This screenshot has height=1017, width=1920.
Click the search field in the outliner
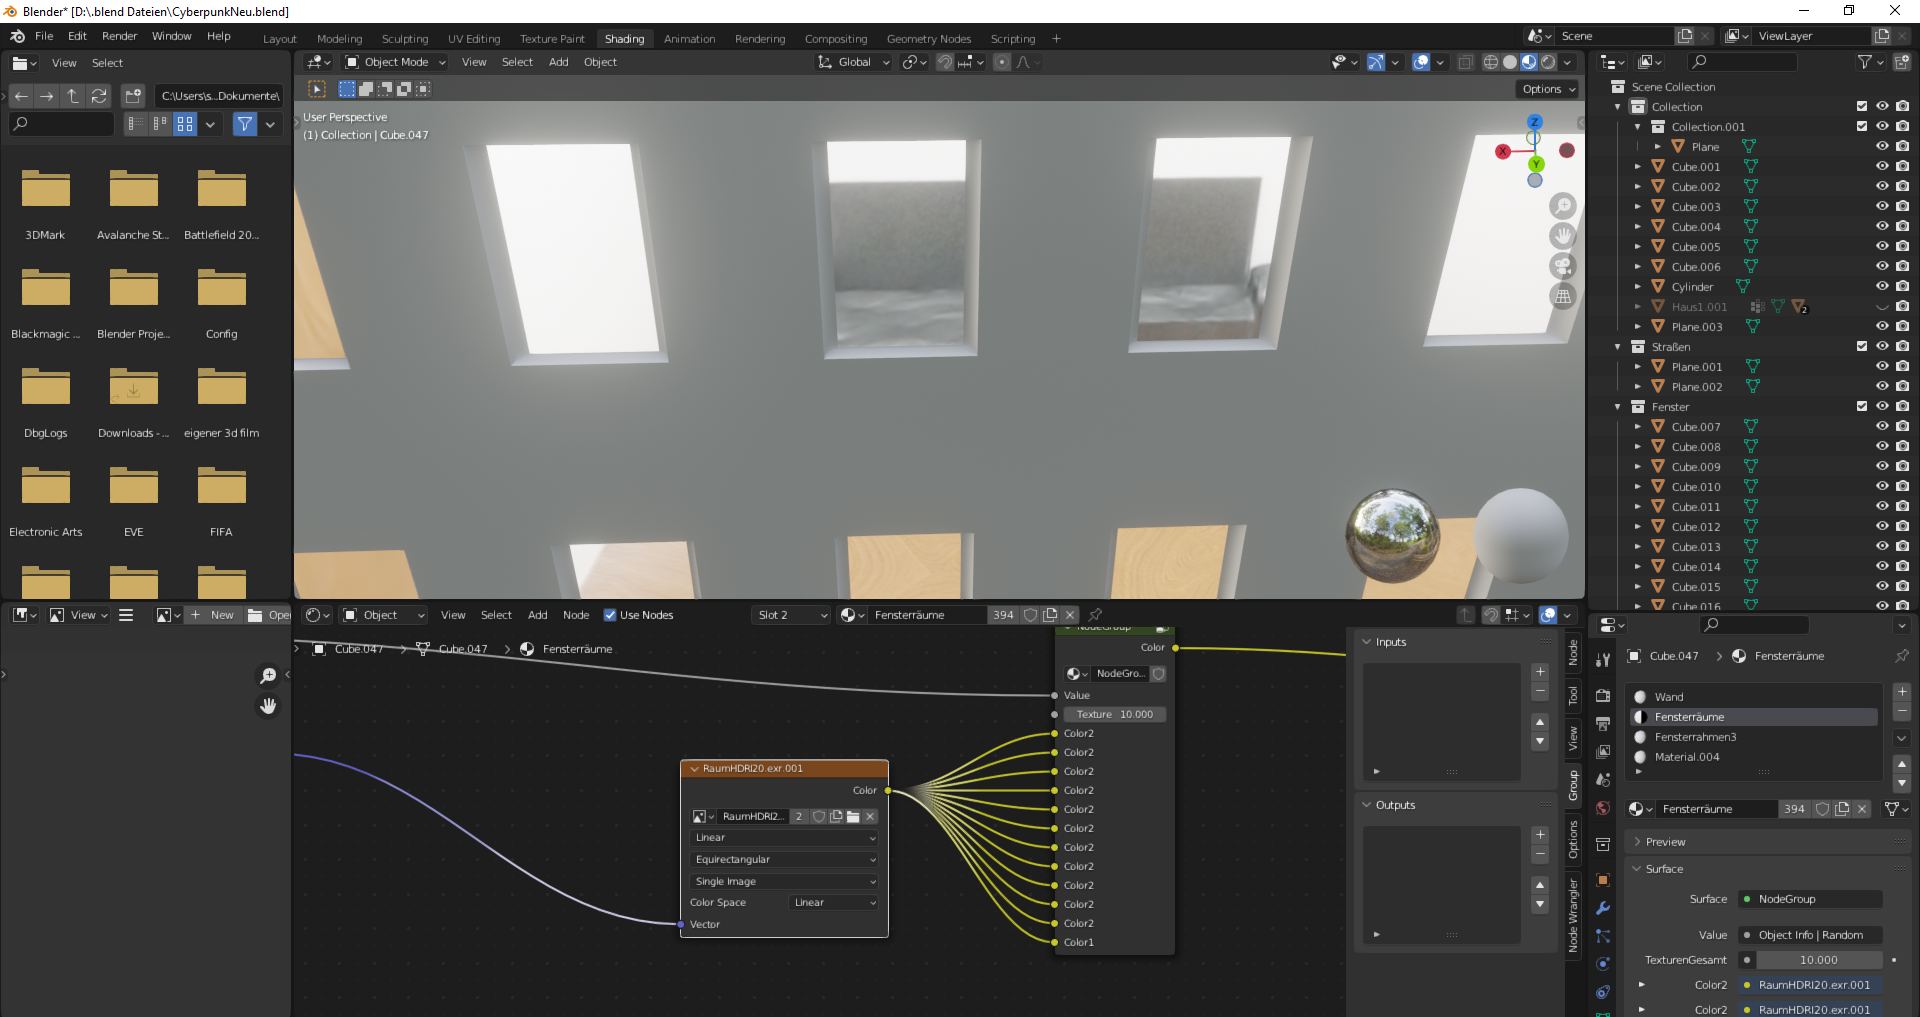point(1743,61)
